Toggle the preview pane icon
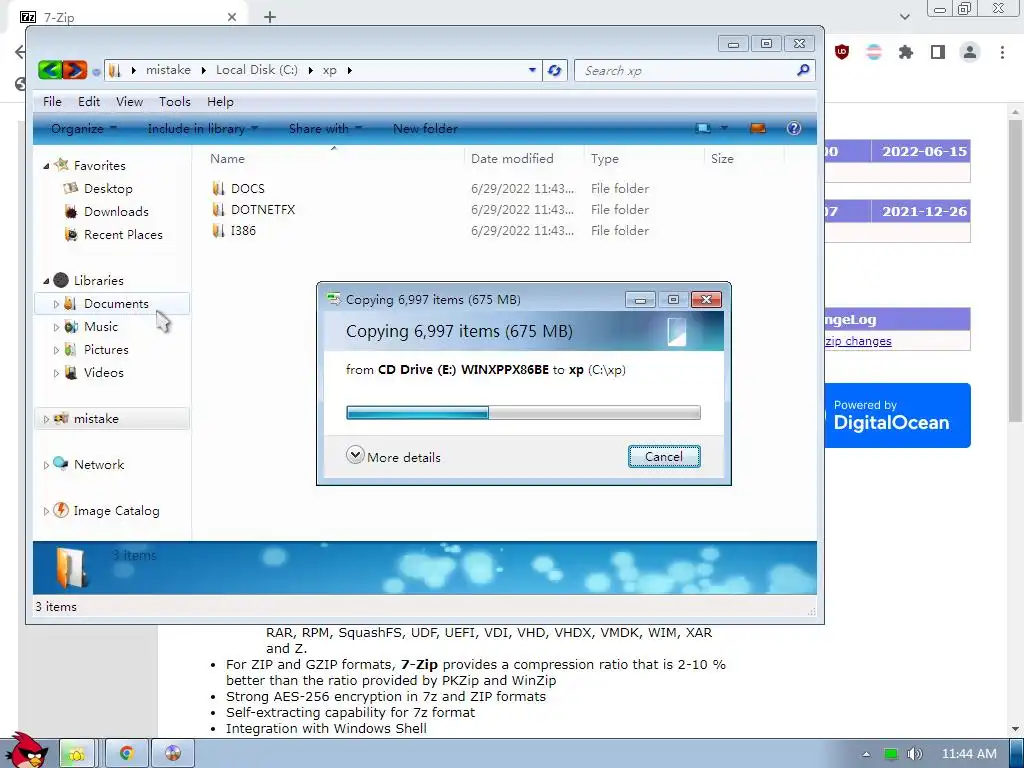This screenshot has height=768, width=1024. [758, 128]
